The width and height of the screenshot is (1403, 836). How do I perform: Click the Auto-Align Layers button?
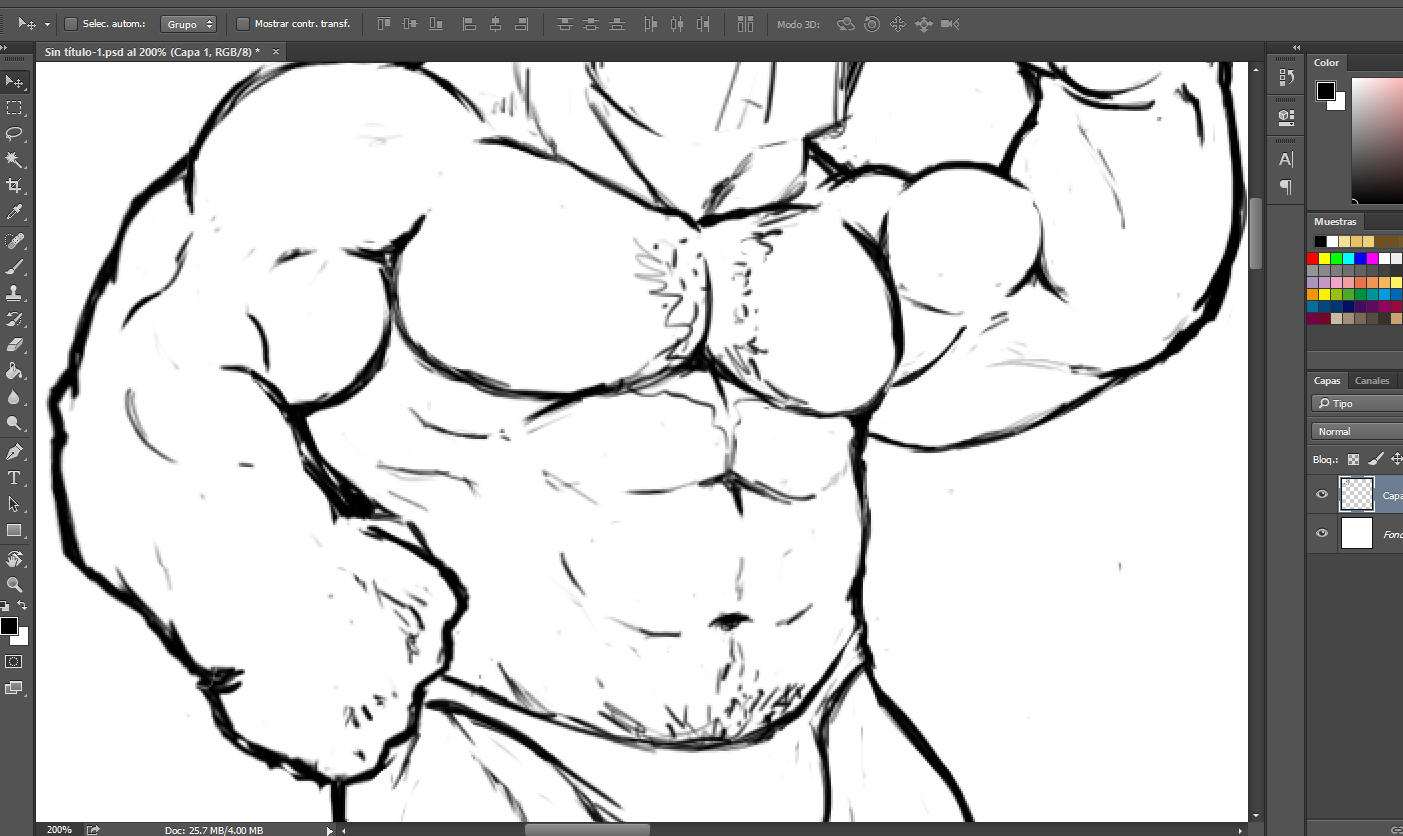744,24
